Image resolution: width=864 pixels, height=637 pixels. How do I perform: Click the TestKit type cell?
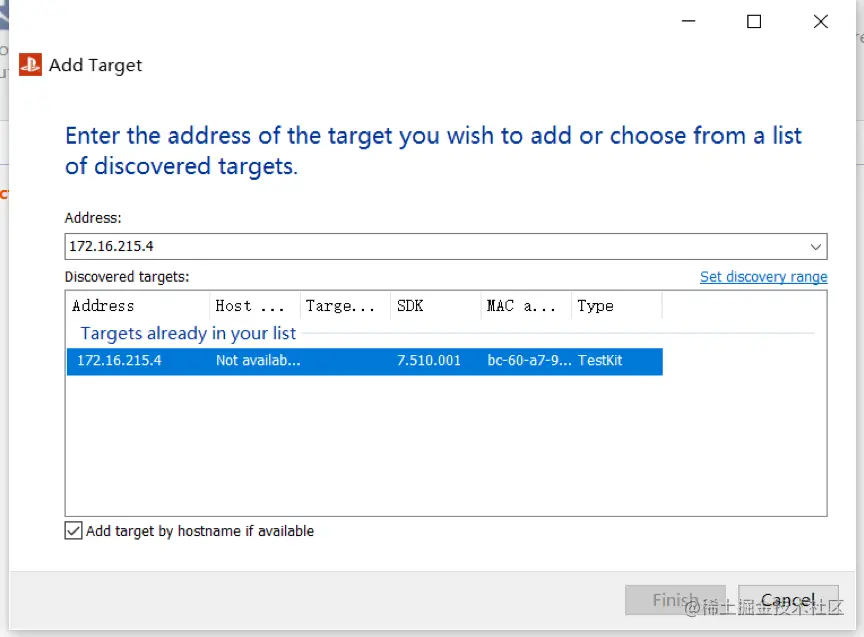600,361
